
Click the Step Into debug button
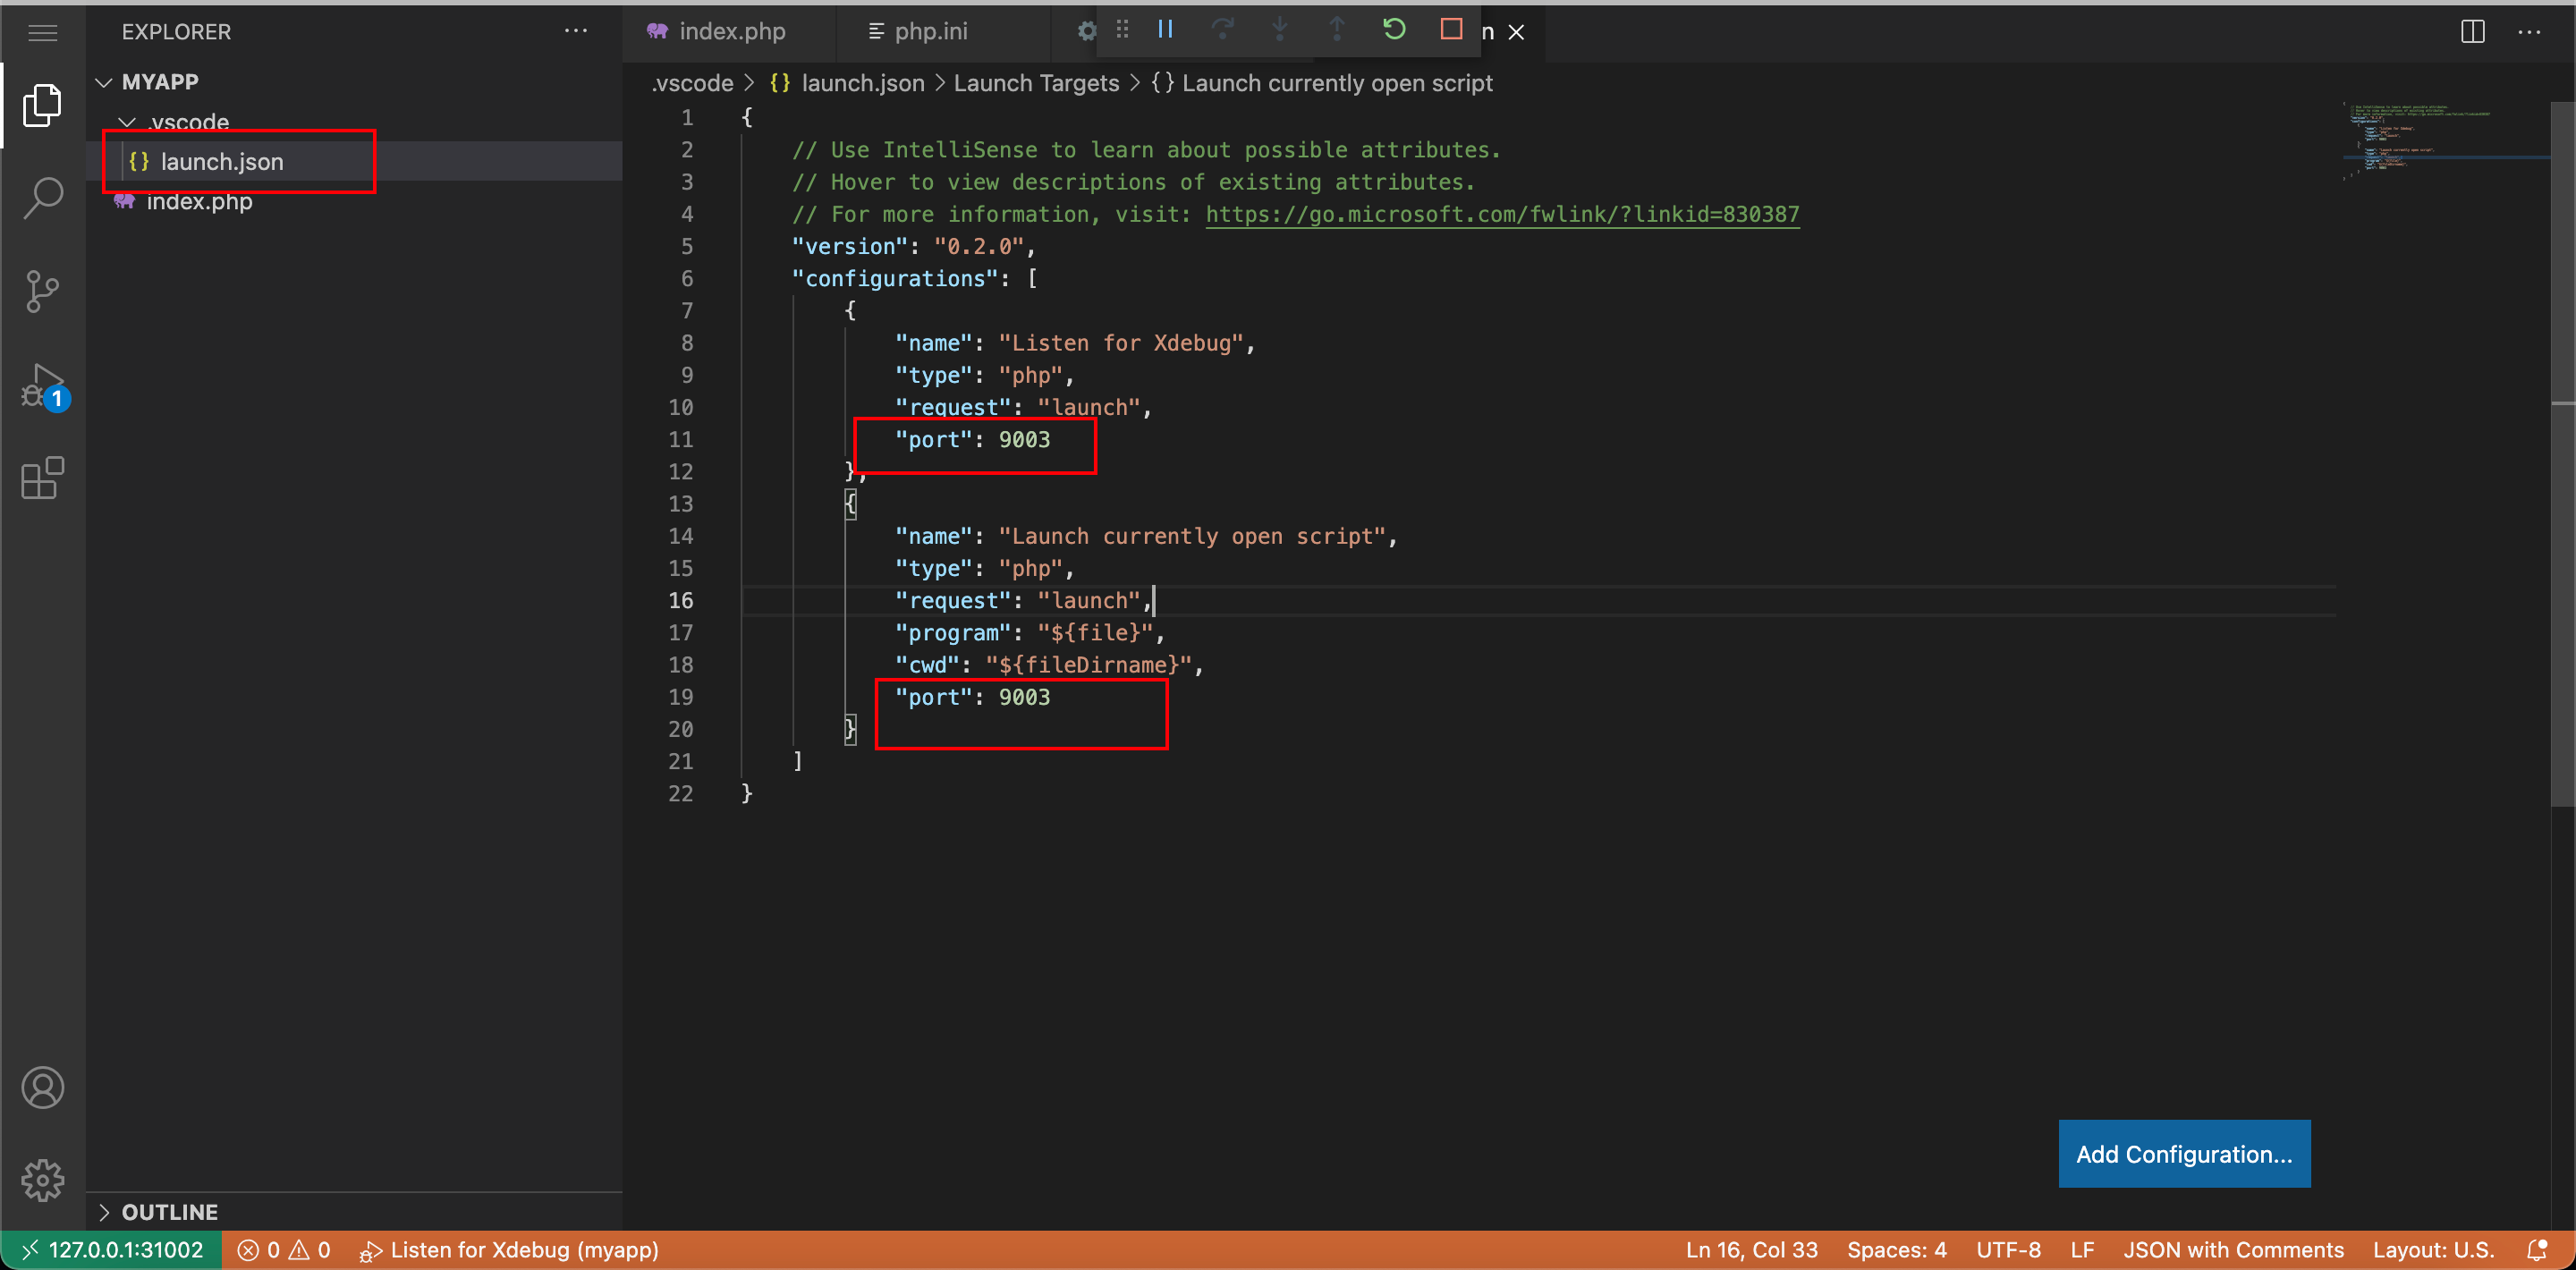[1279, 29]
